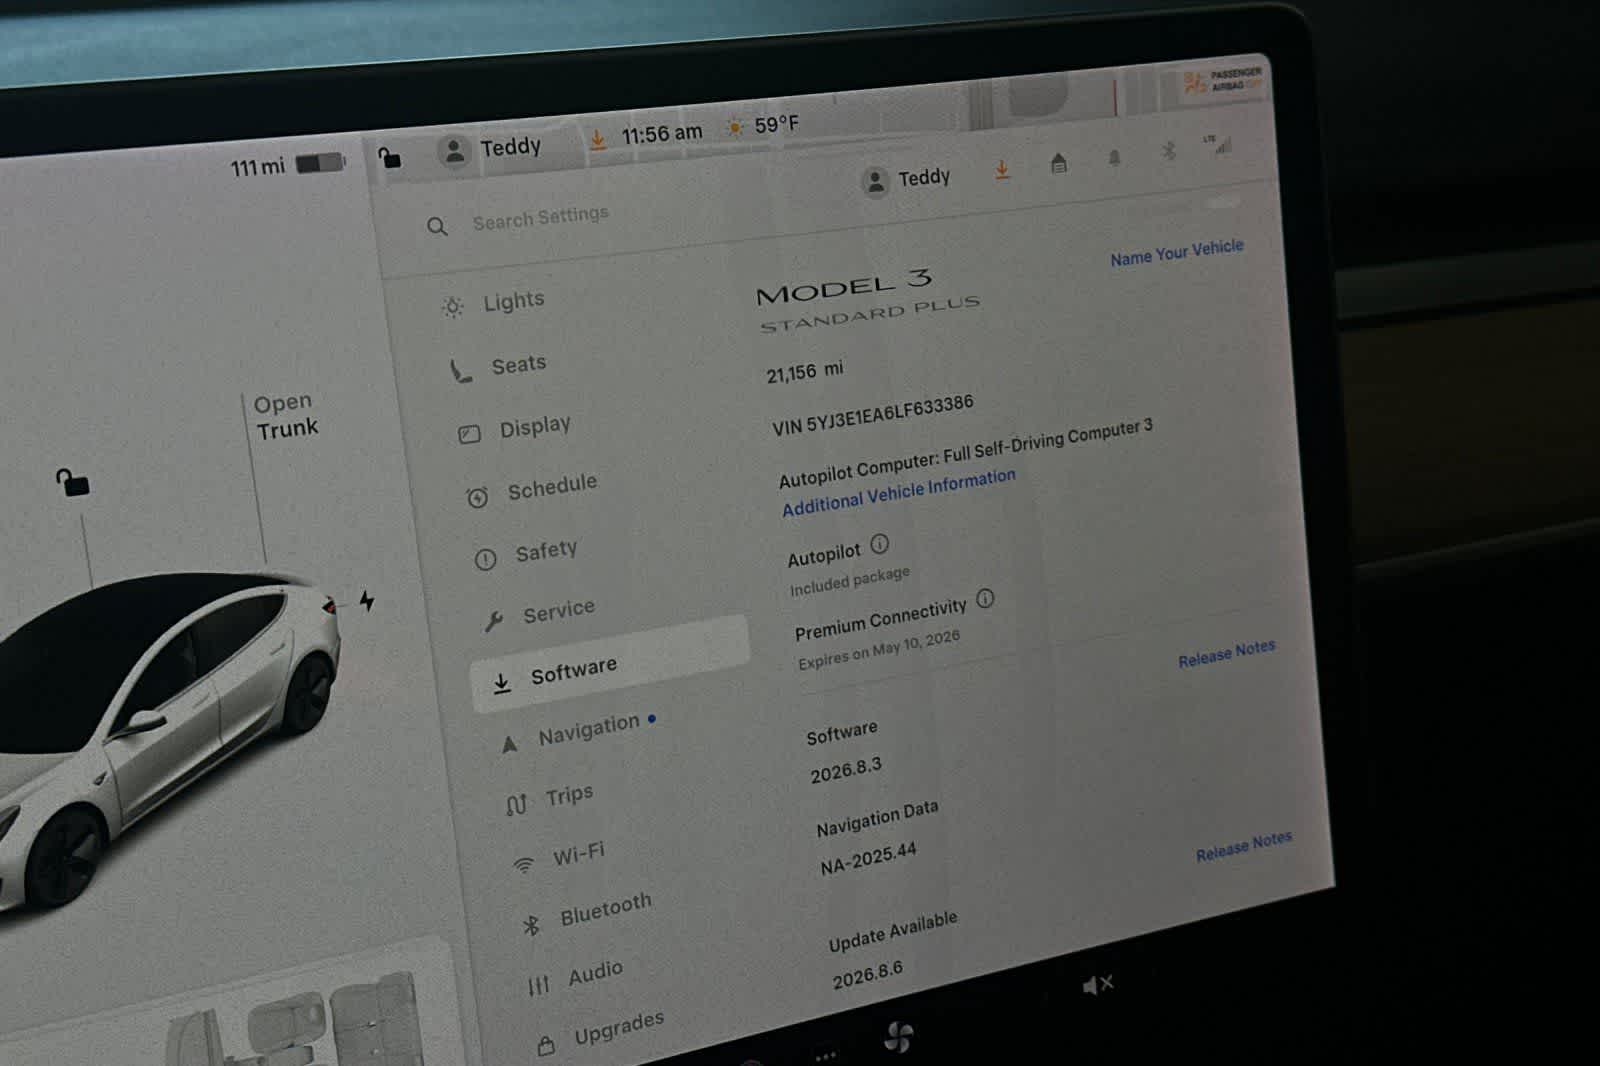The width and height of the screenshot is (1600, 1066).
Task: Open the Display settings menu
Action: tap(514, 429)
